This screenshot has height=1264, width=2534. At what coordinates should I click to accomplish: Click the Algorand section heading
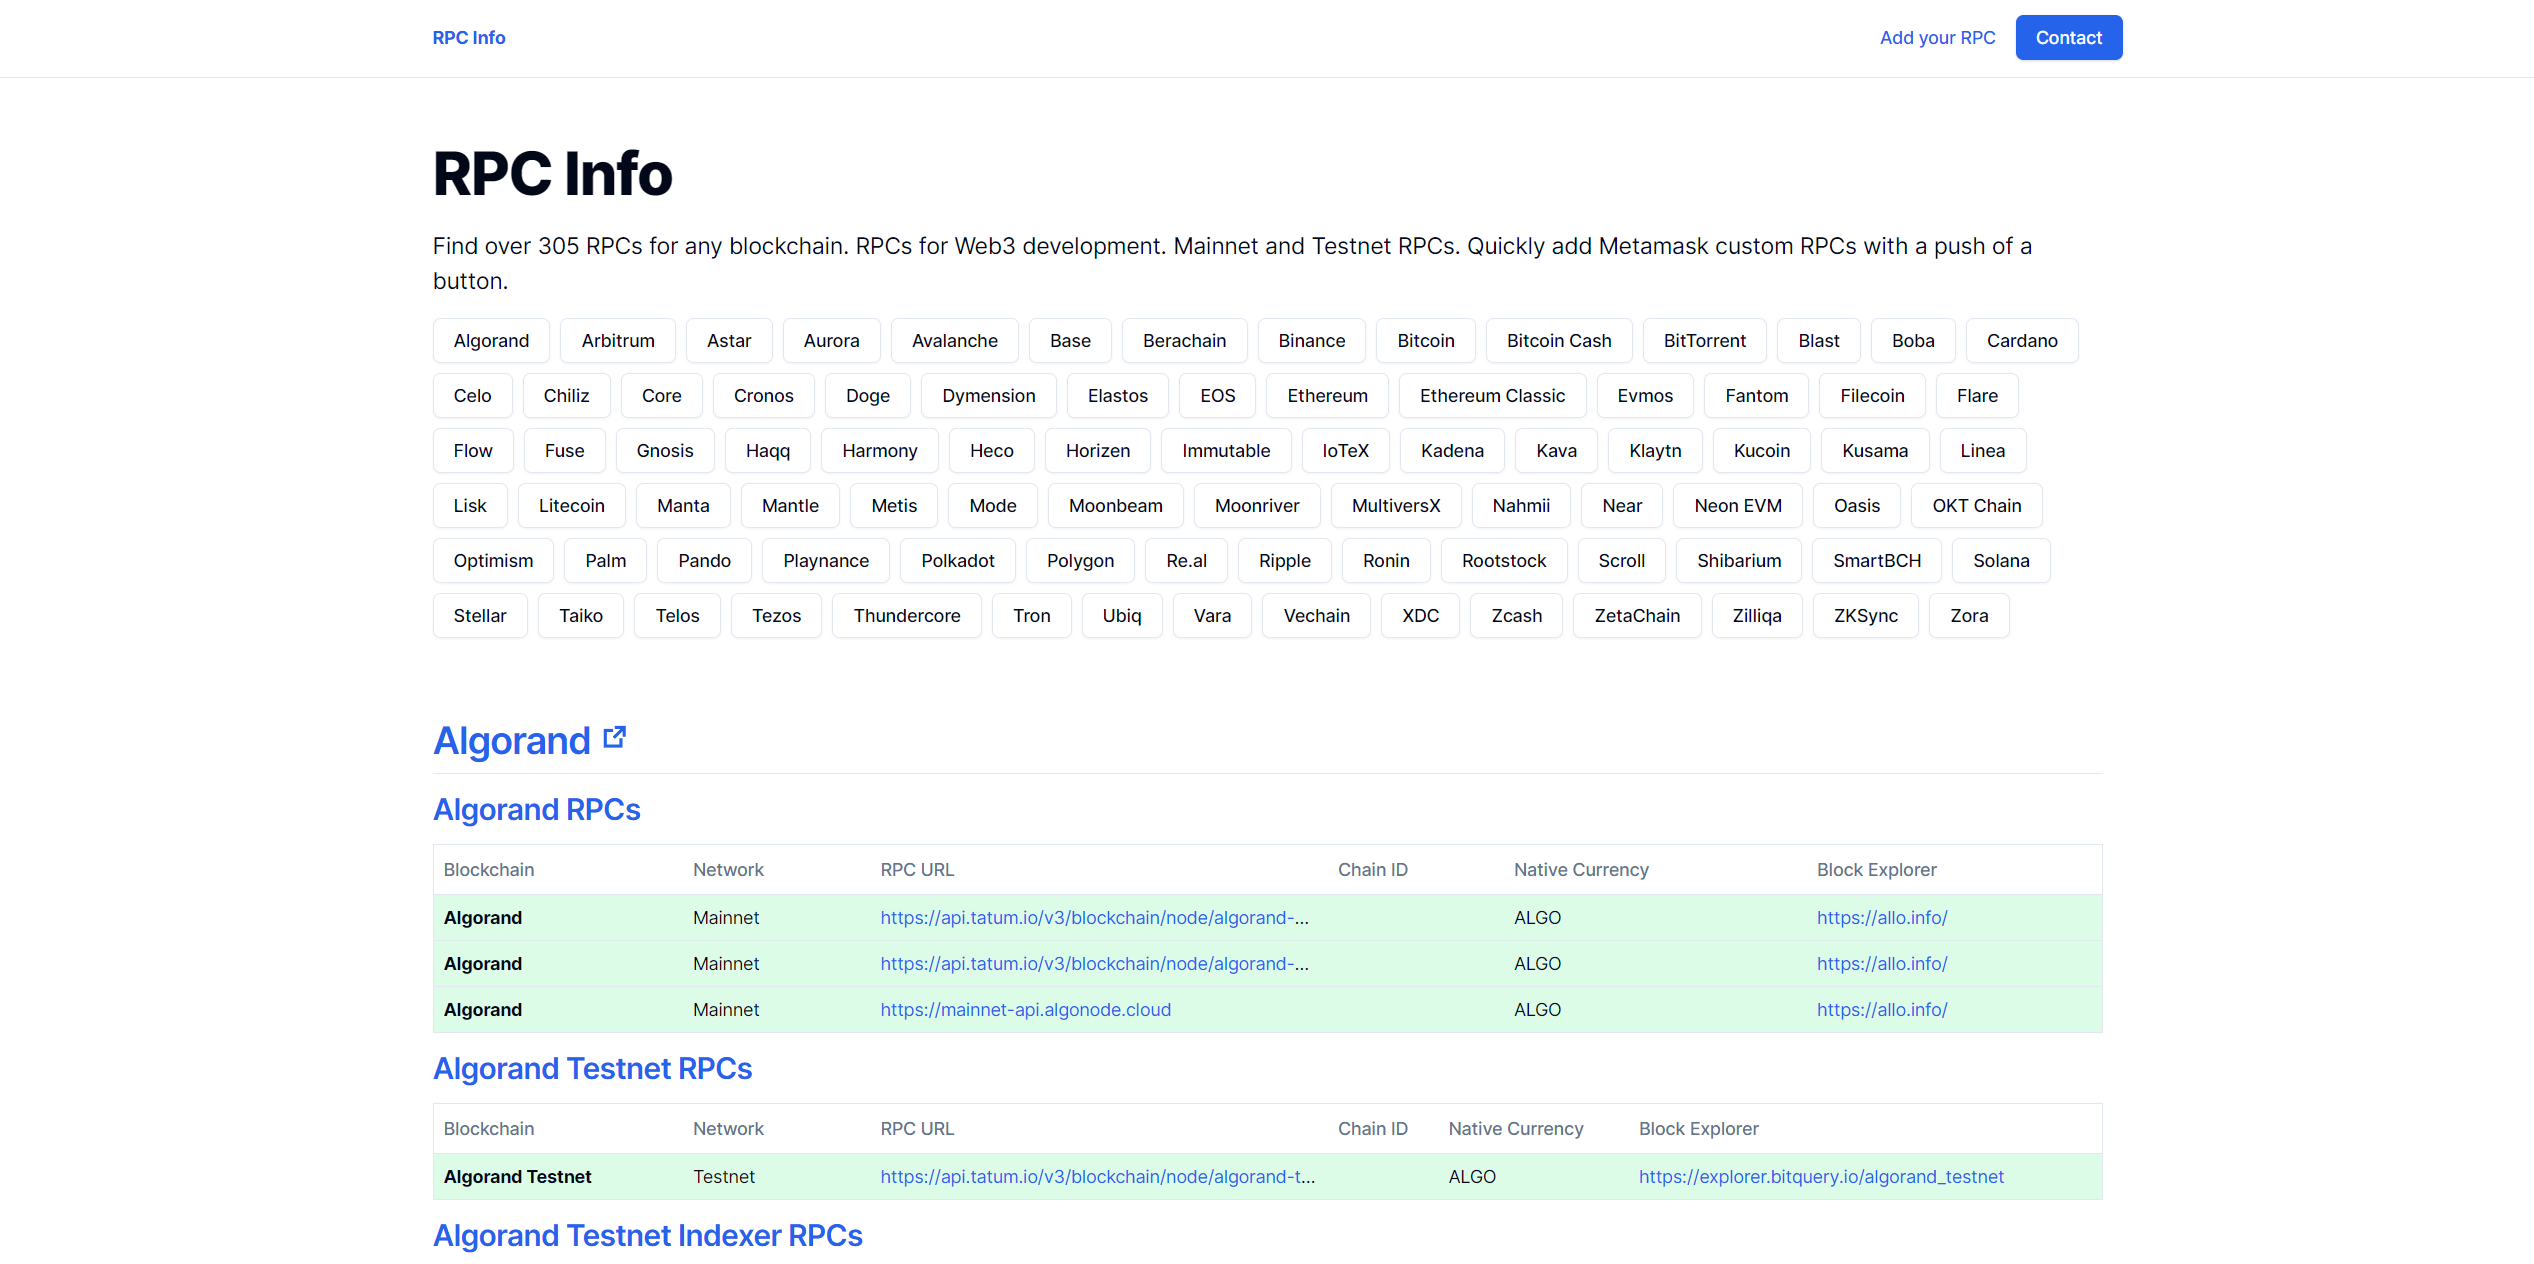pyautogui.click(x=512, y=741)
